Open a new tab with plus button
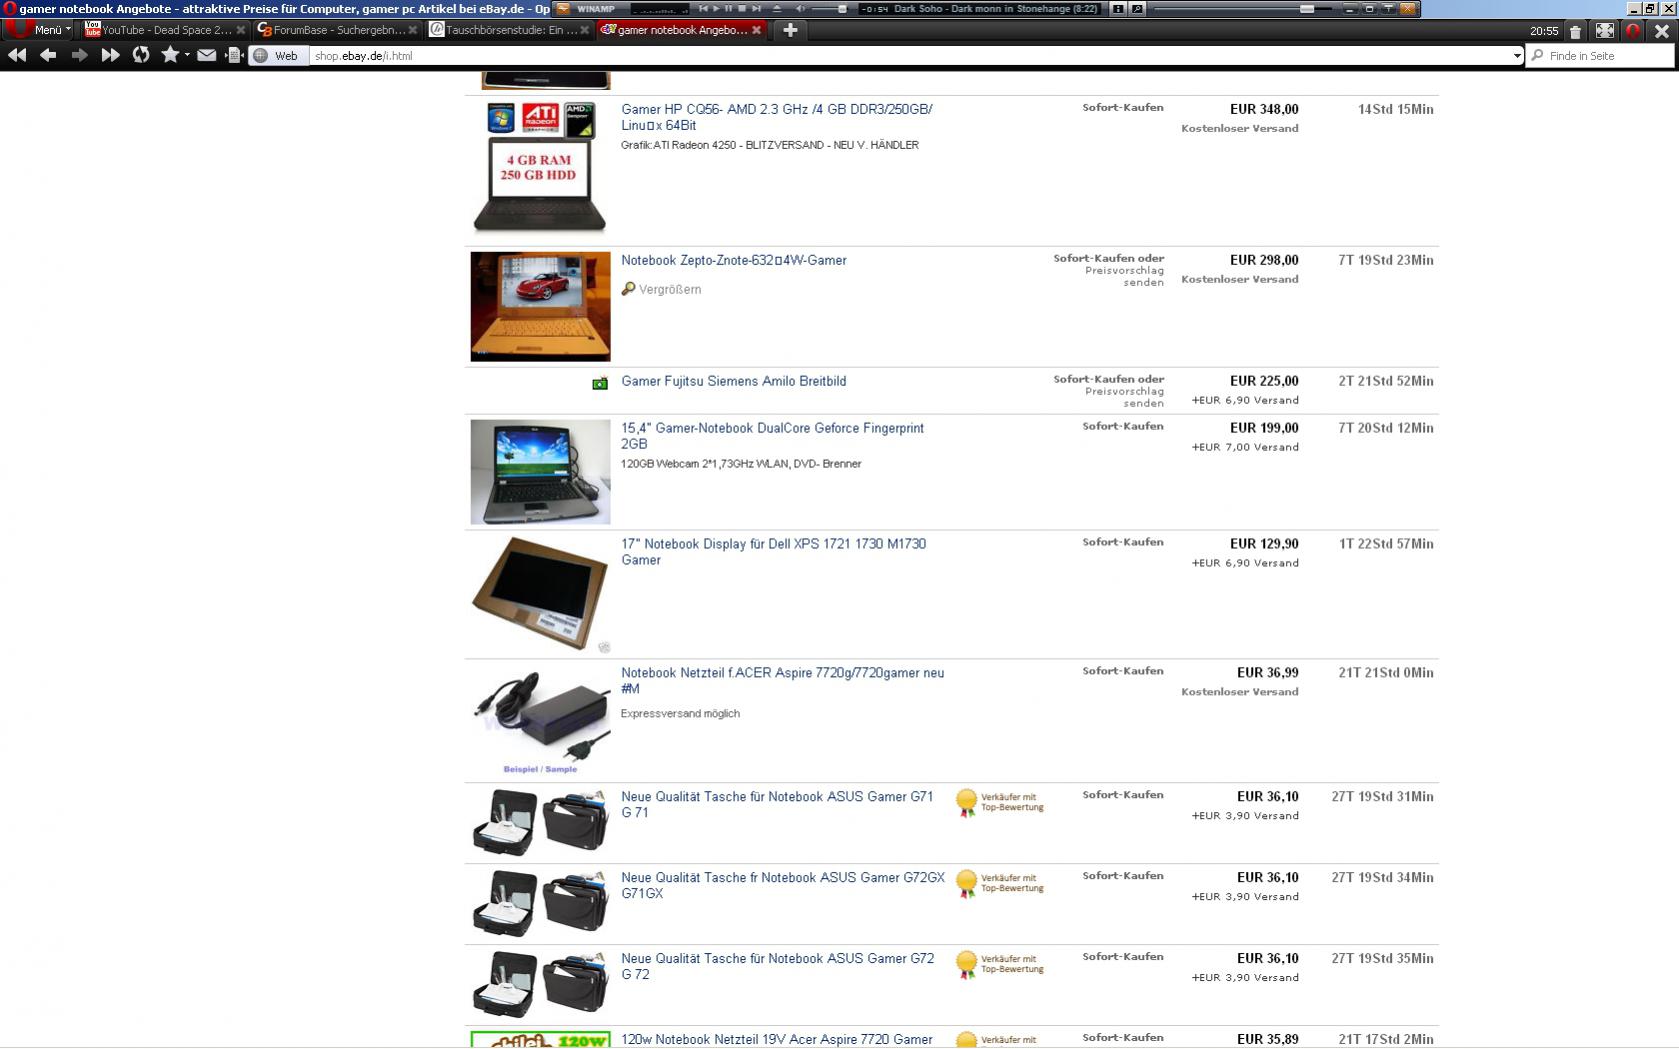Viewport: 1679px width, 1049px height. point(790,30)
